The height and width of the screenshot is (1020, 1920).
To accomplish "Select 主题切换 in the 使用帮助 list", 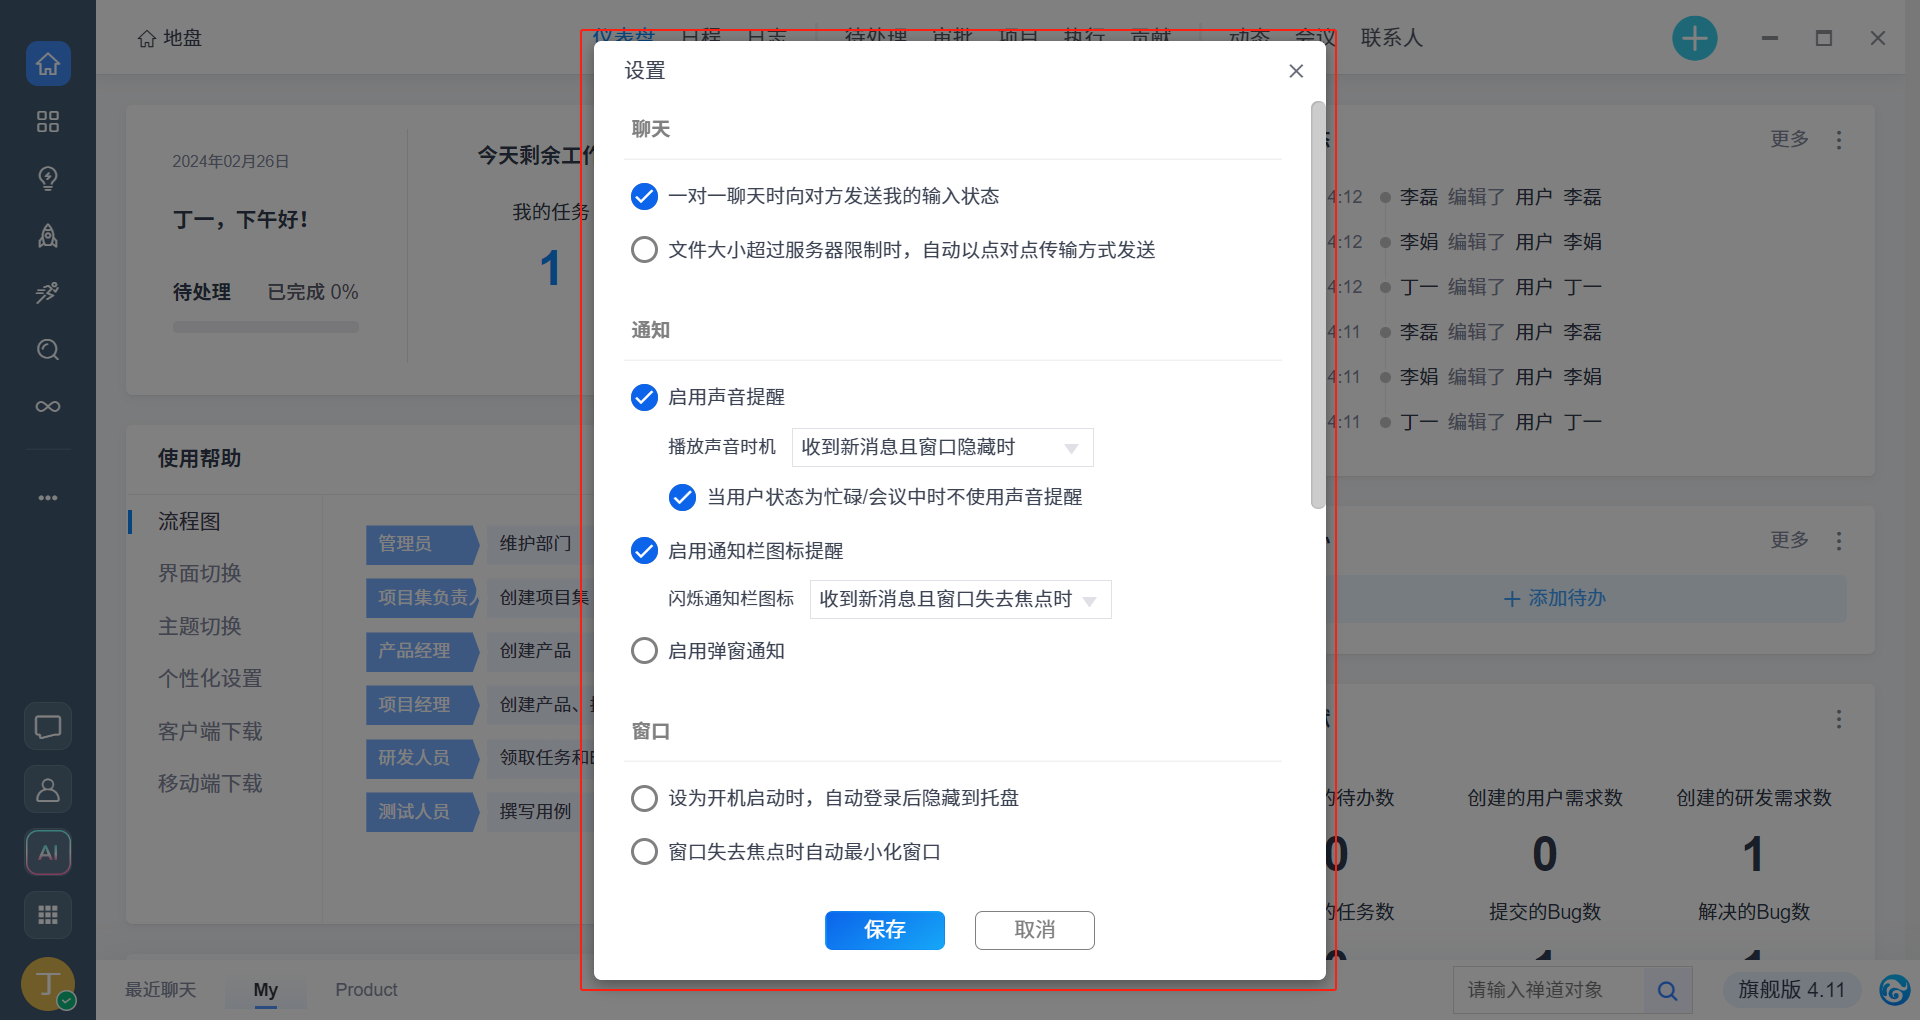I will click(x=200, y=626).
